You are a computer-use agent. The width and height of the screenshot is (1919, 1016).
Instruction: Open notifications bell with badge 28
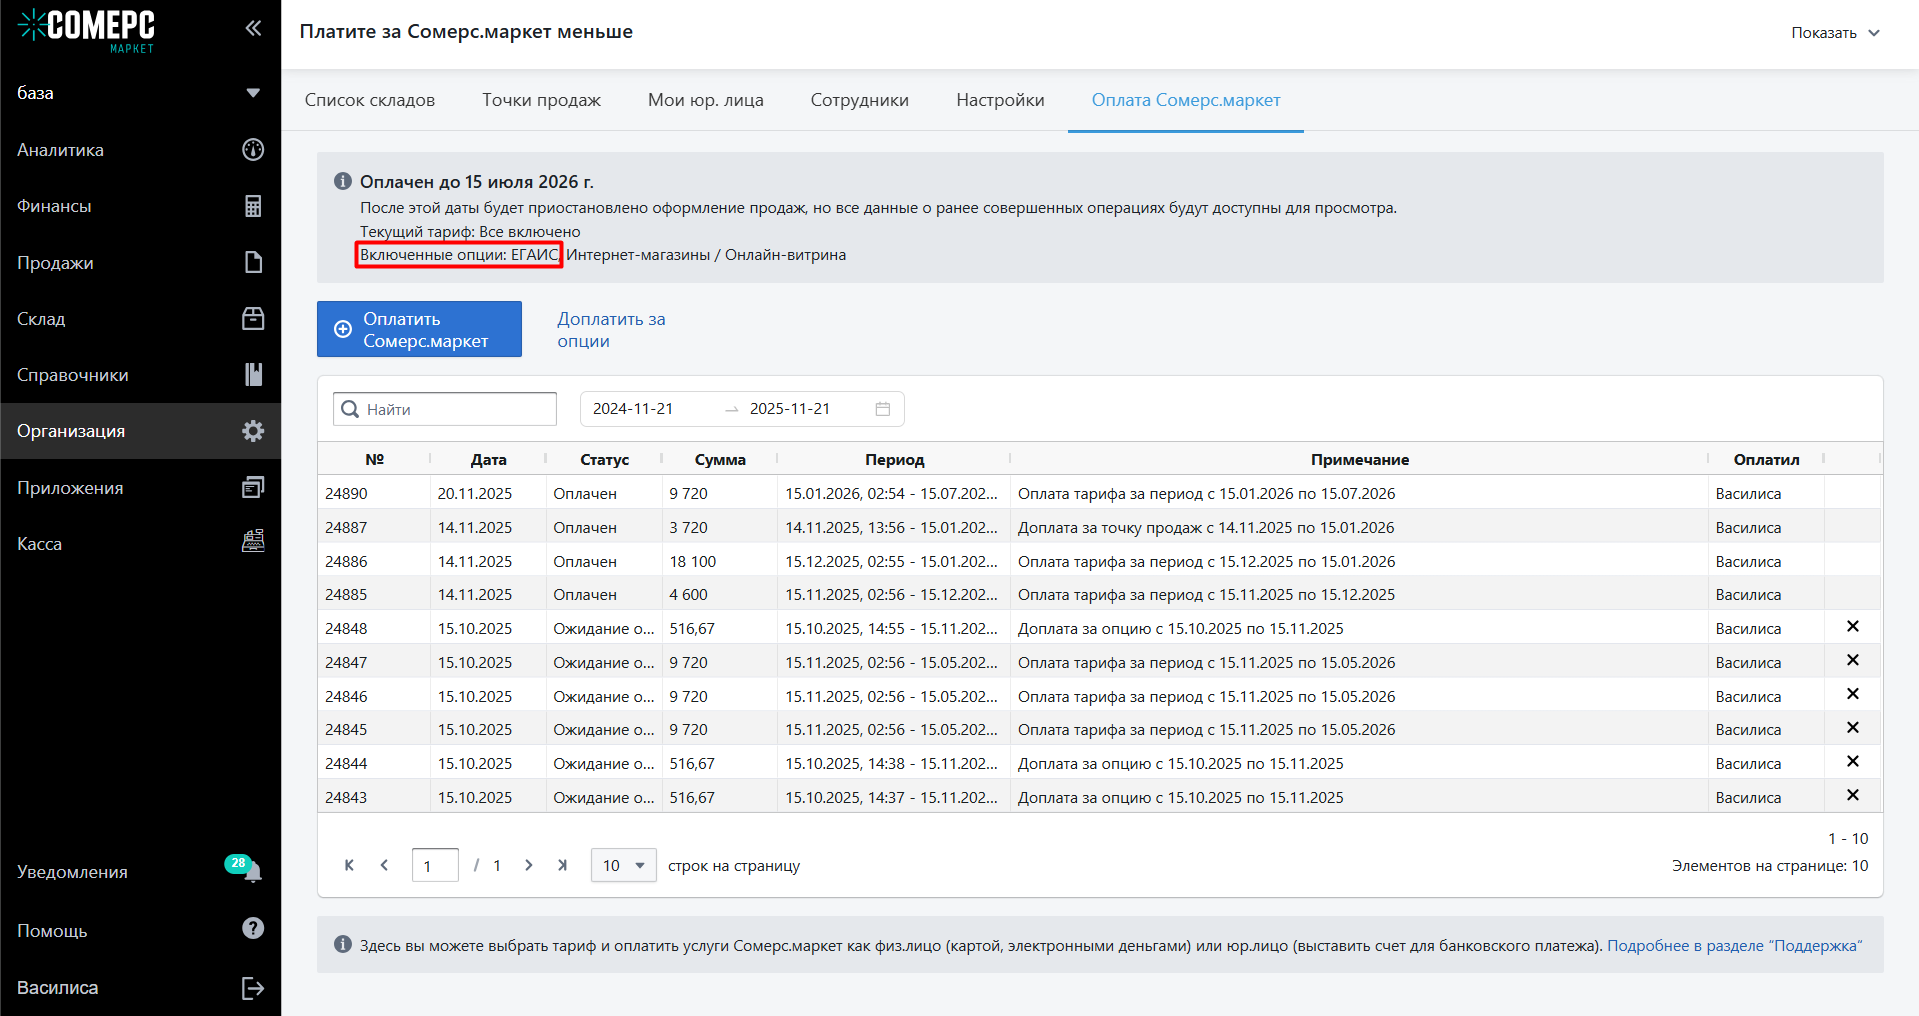252,872
